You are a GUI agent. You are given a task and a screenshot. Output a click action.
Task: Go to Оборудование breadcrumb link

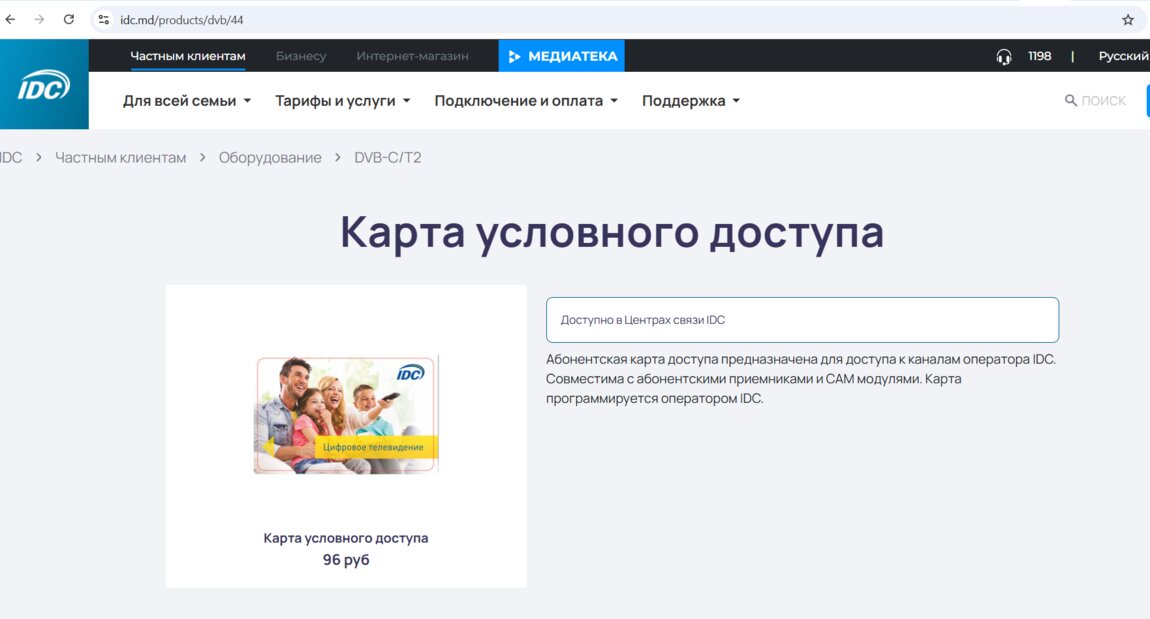[x=270, y=158]
